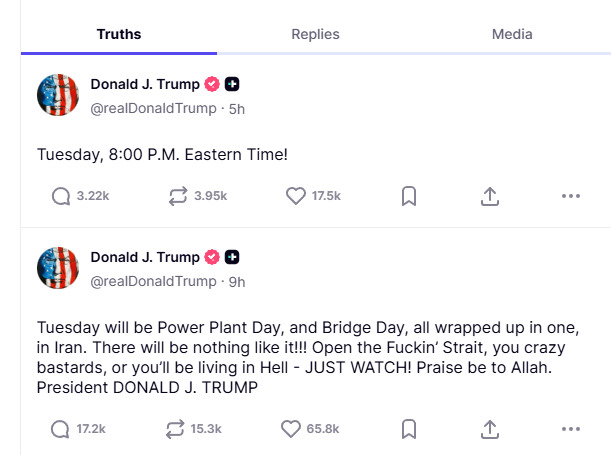This screenshot has width=611, height=455.
Task: Click @realDonaldTrump handle on the 9h post
Action: (155, 282)
